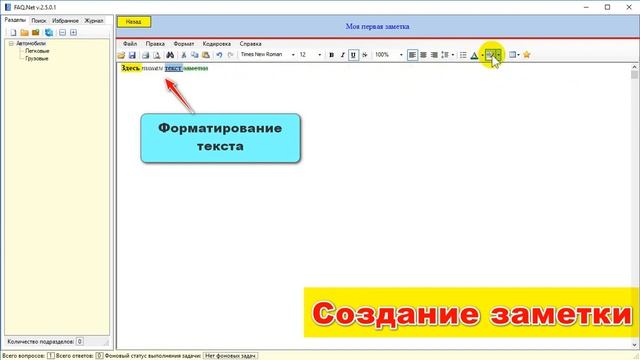Viewport: 640px width, 360px height.
Task: Click the new section document icon
Action: (13, 33)
